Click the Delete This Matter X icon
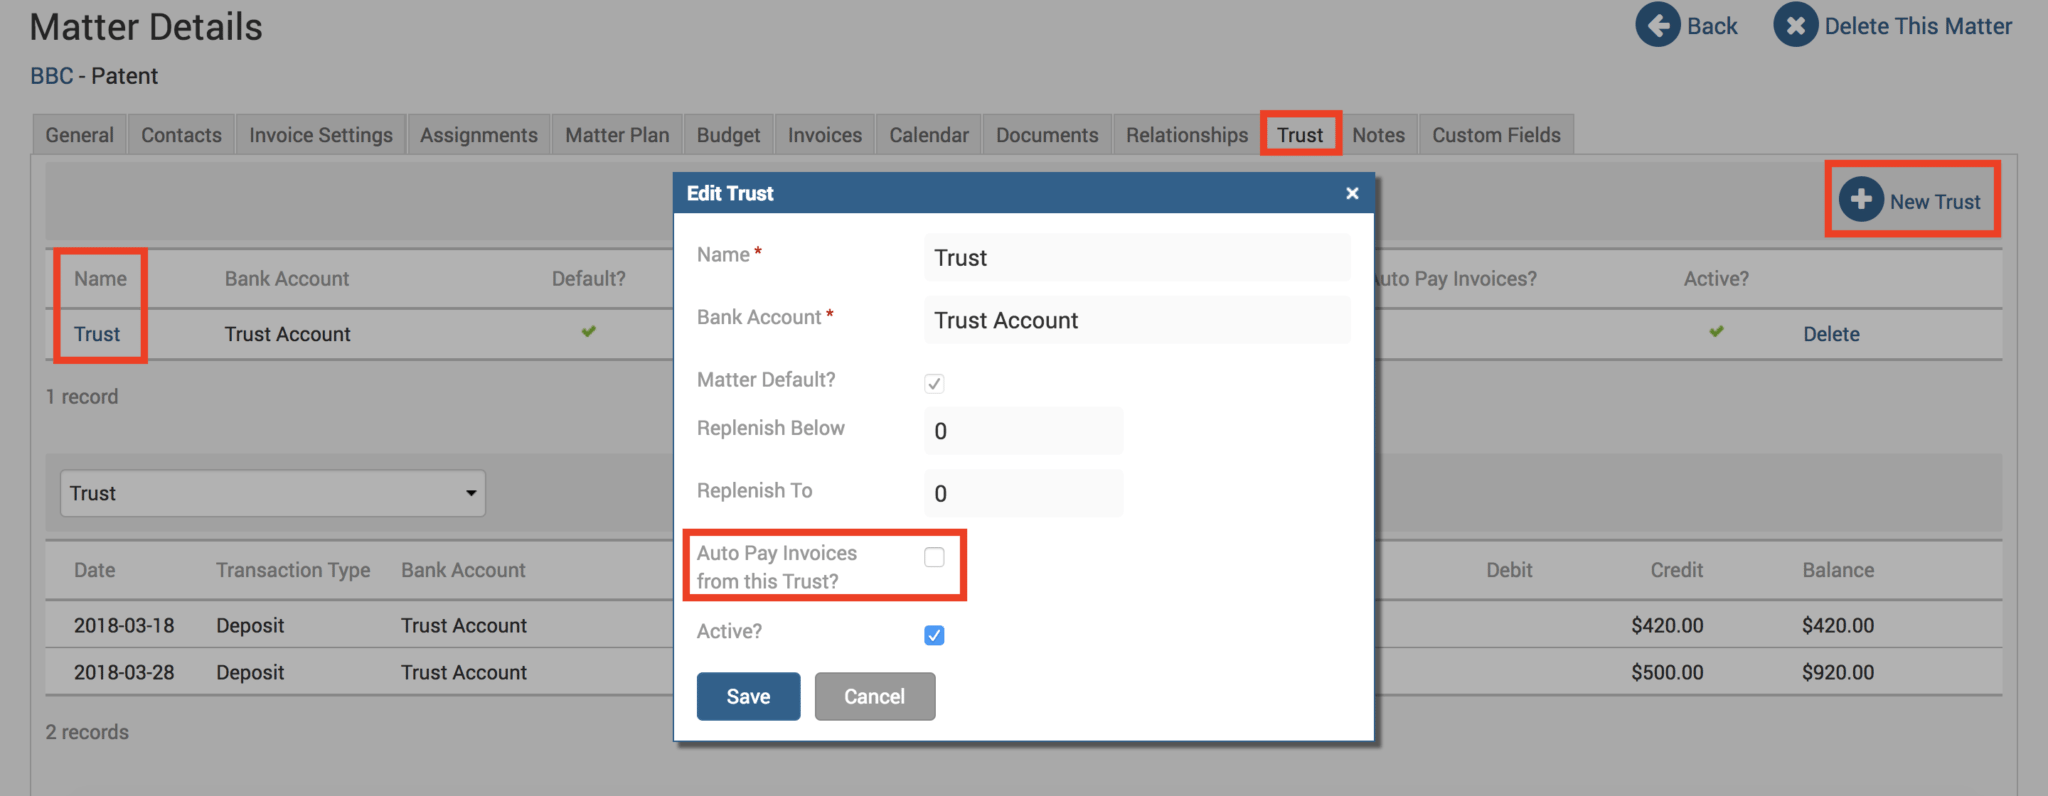This screenshot has width=2048, height=796. [1795, 25]
